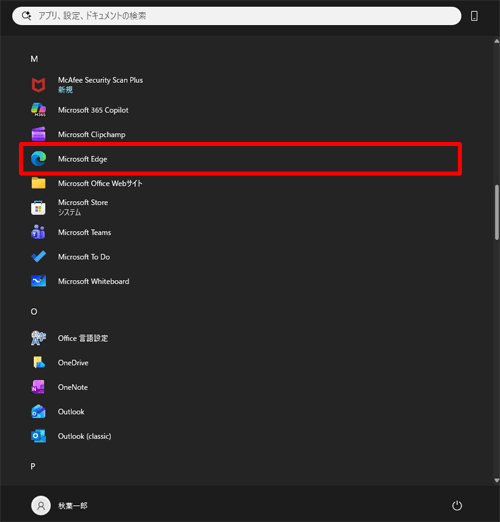This screenshot has height=522, width=500.
Task: Launch Microsoft Whiteboard icon
Action: point(38,281)
